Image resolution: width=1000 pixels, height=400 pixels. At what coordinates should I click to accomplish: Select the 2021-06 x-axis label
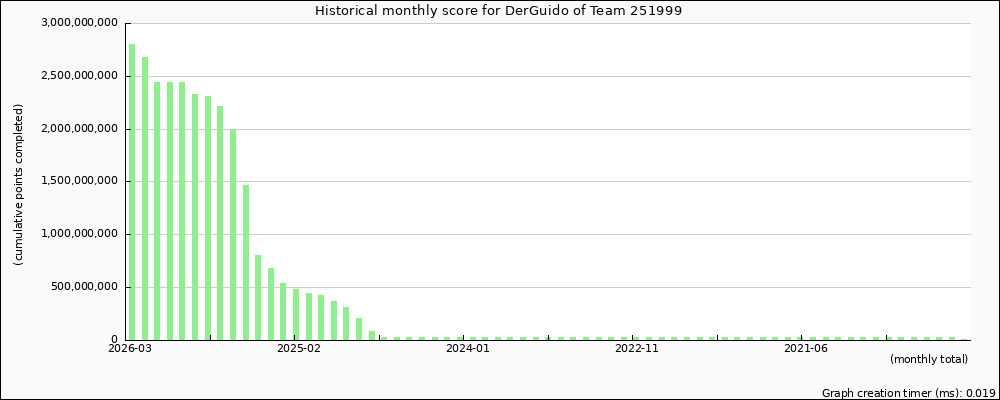click(805, 348)
